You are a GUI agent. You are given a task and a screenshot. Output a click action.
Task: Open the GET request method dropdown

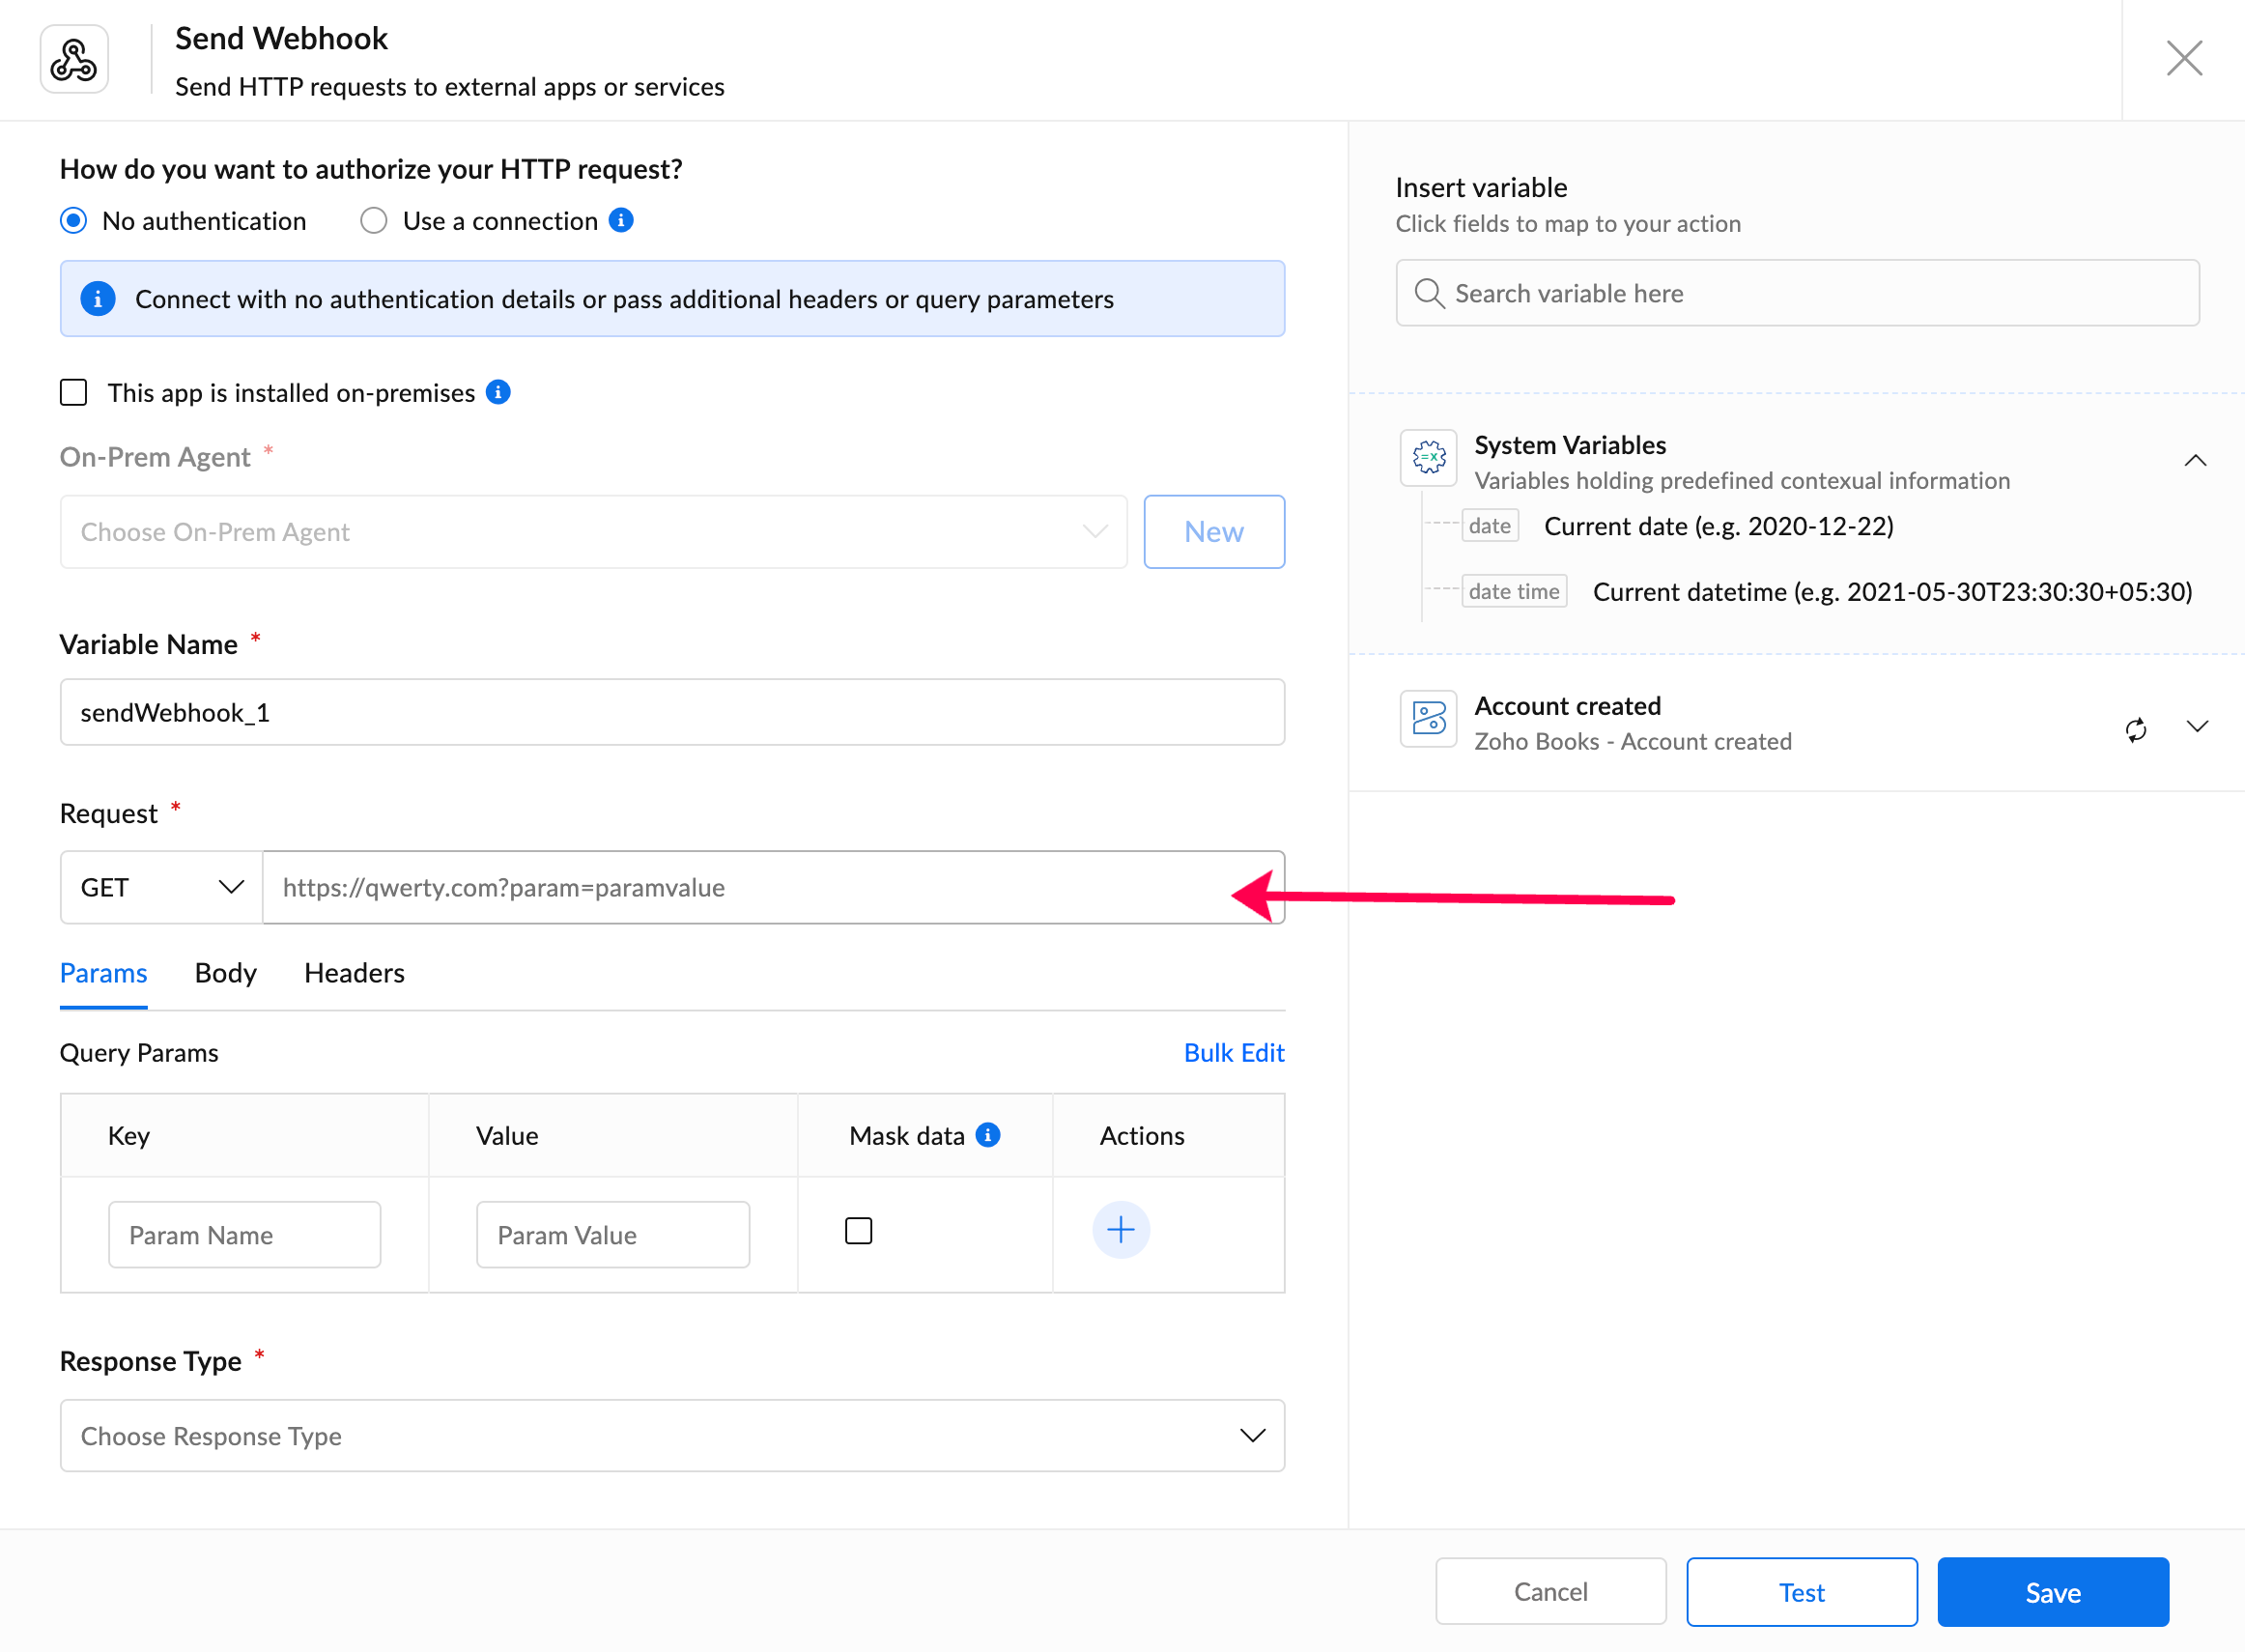pyautogui.click(x=162, y=887)
